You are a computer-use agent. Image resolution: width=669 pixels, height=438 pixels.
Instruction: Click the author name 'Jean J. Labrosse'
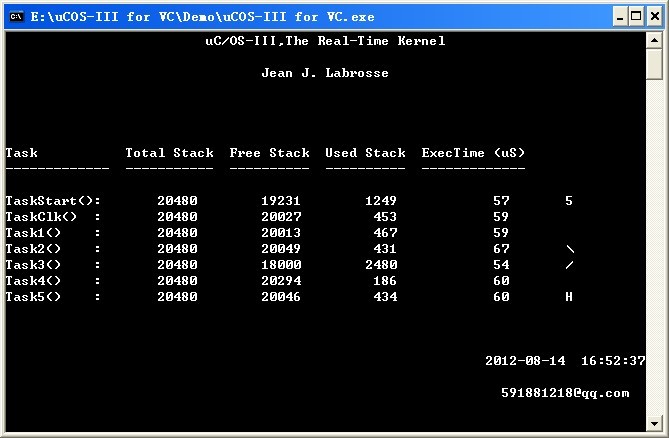tap(325, 73)
